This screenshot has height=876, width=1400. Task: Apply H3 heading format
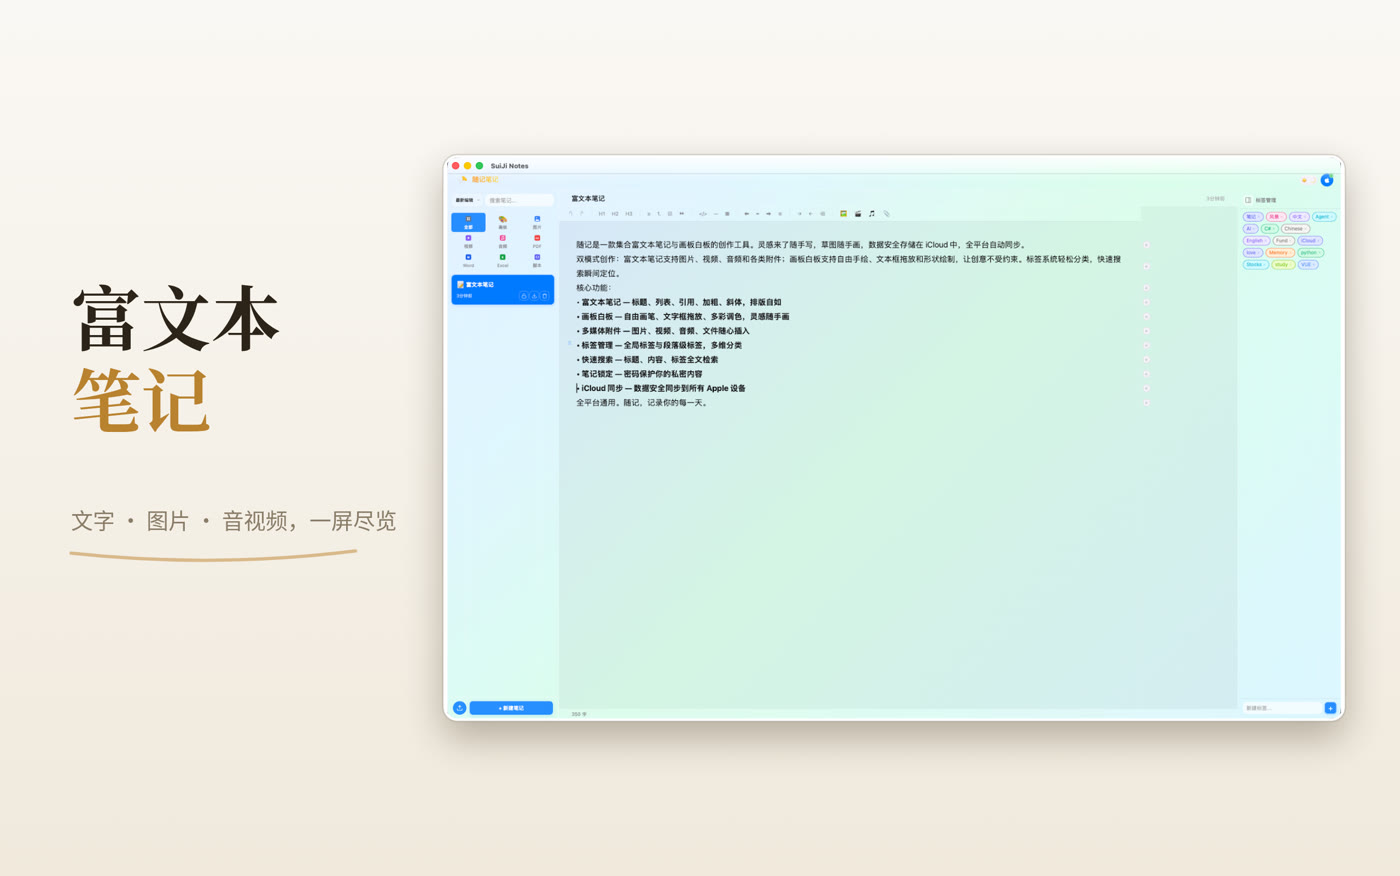pos(629,214)
